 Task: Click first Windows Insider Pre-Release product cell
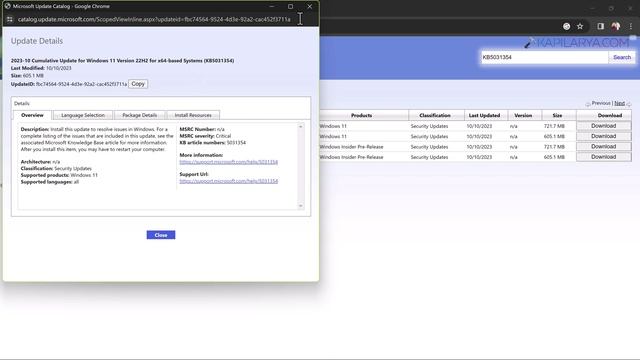351,147
